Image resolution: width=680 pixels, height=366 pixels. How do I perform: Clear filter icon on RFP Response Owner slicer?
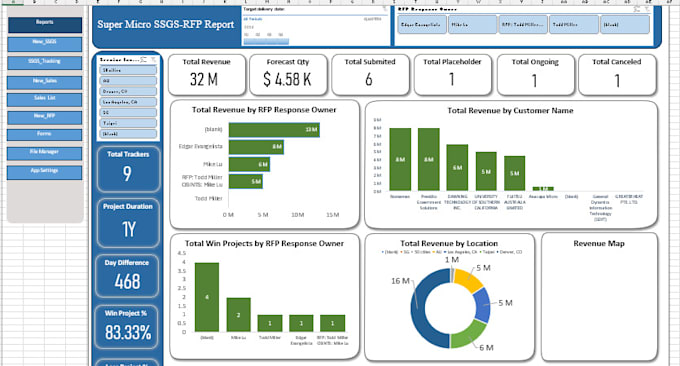pyautogui.click(x=647, y=9)
